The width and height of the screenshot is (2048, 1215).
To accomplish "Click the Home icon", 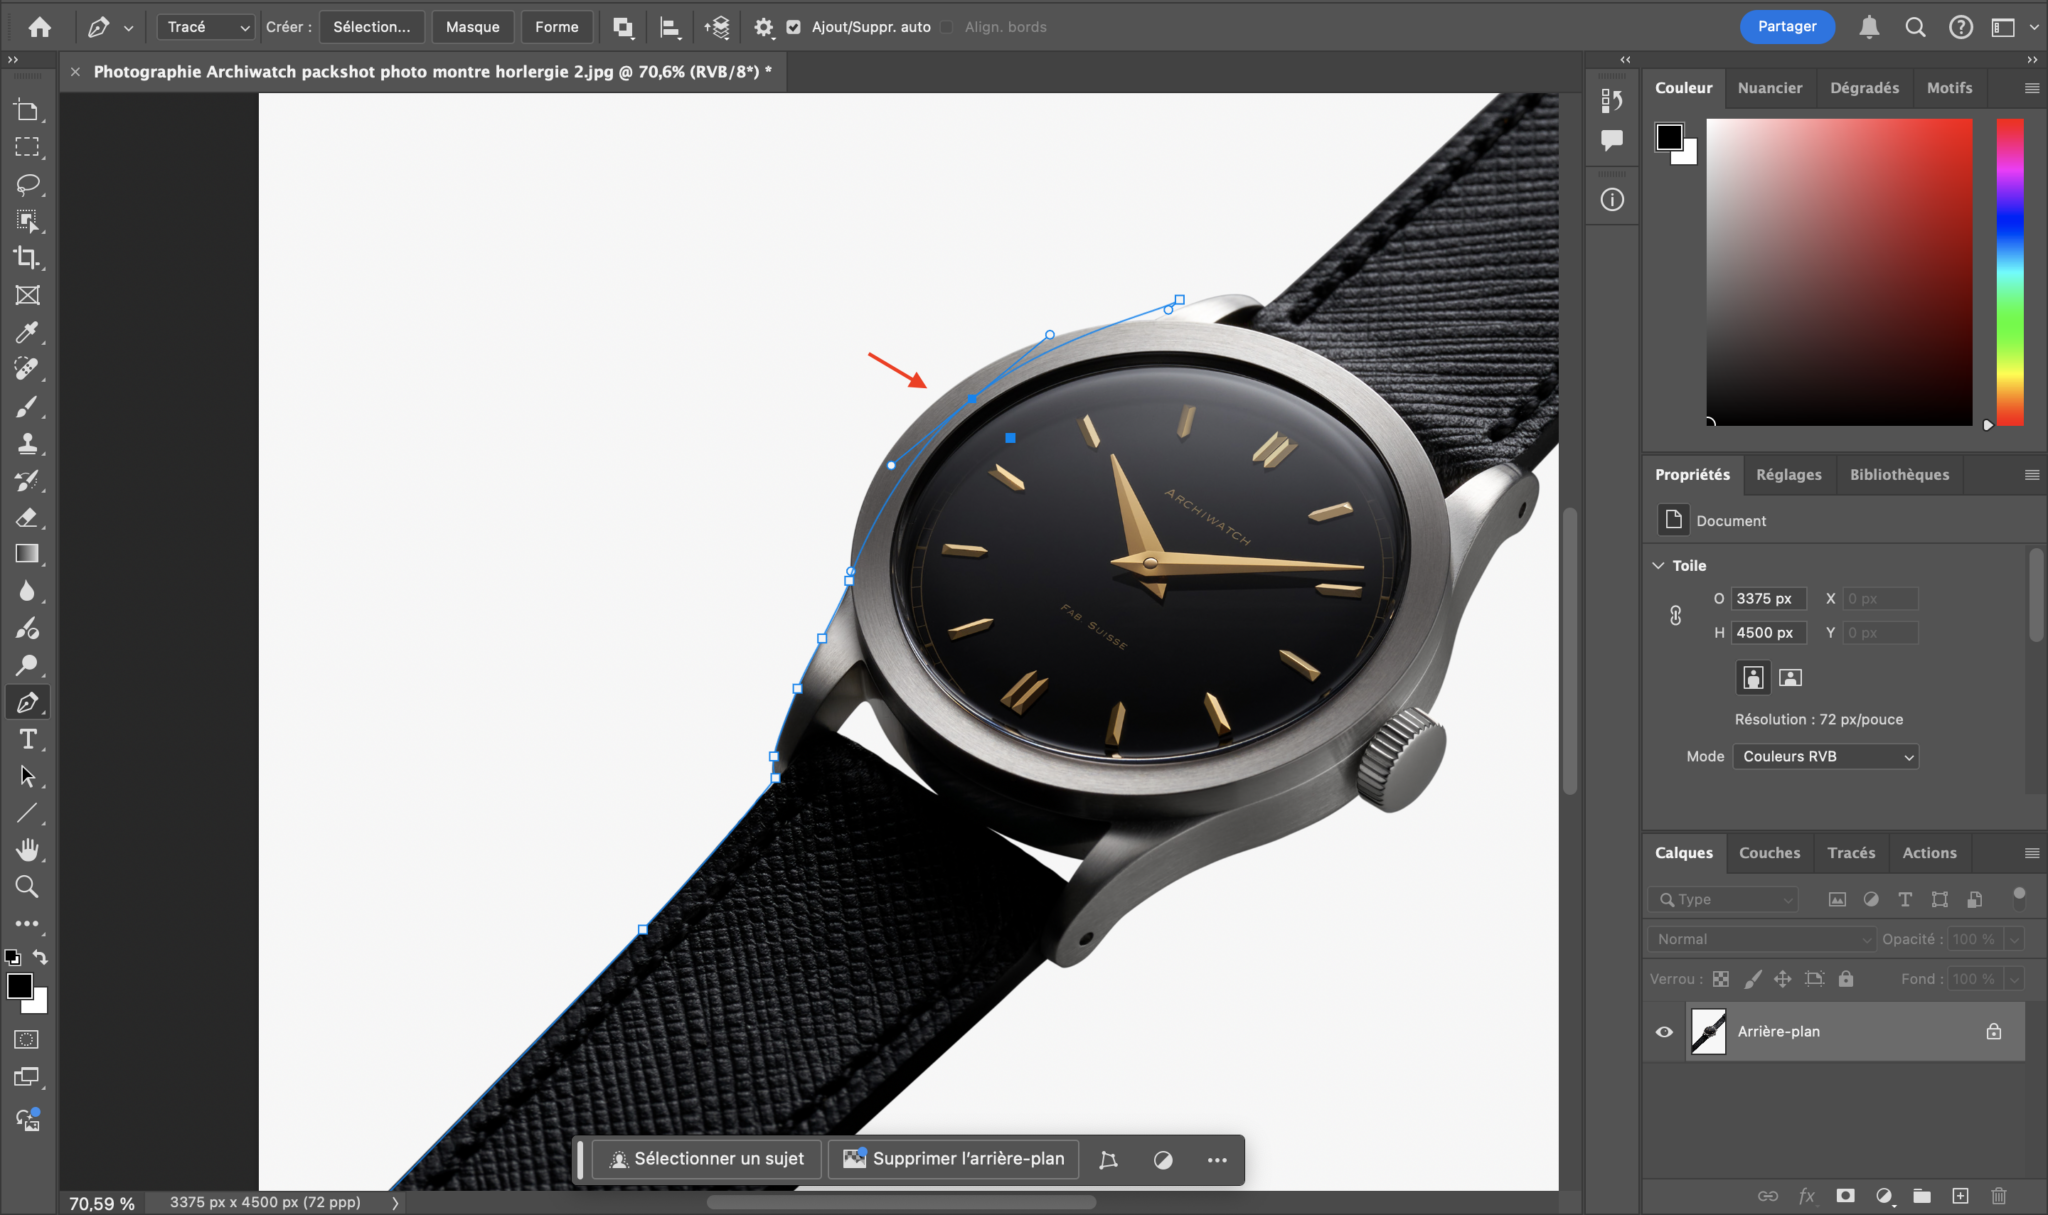I will (x=40, y=27).
